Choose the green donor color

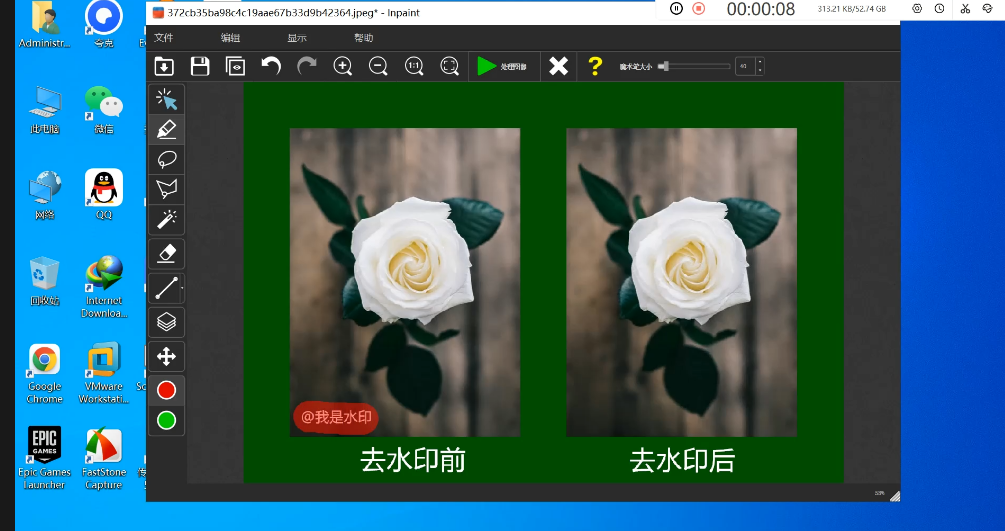[x=167, y=421]
